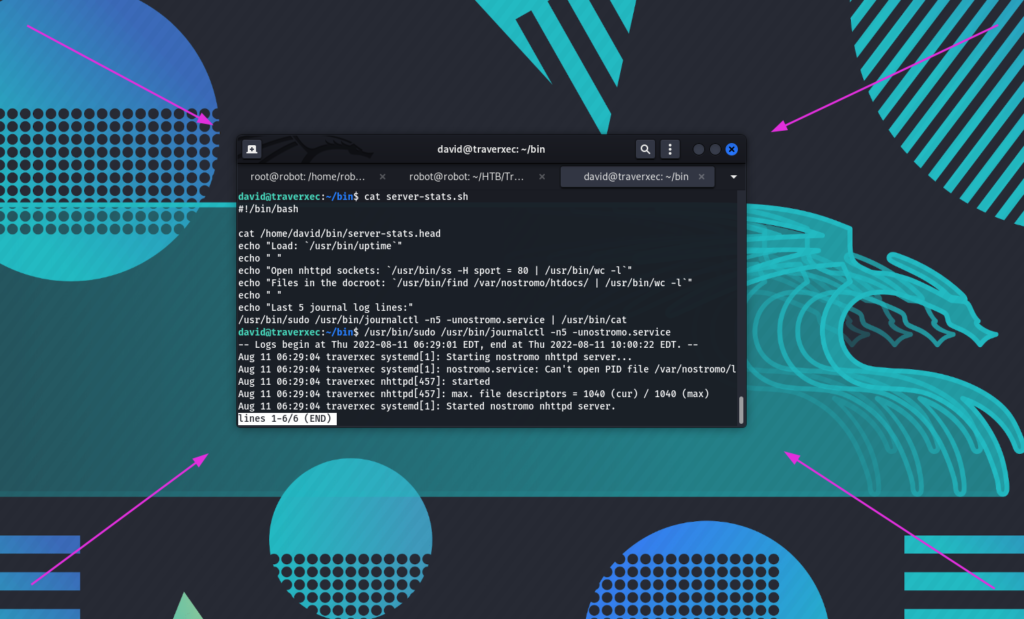Click the '#!/bin/bash' shebang line

pos(268,209)
